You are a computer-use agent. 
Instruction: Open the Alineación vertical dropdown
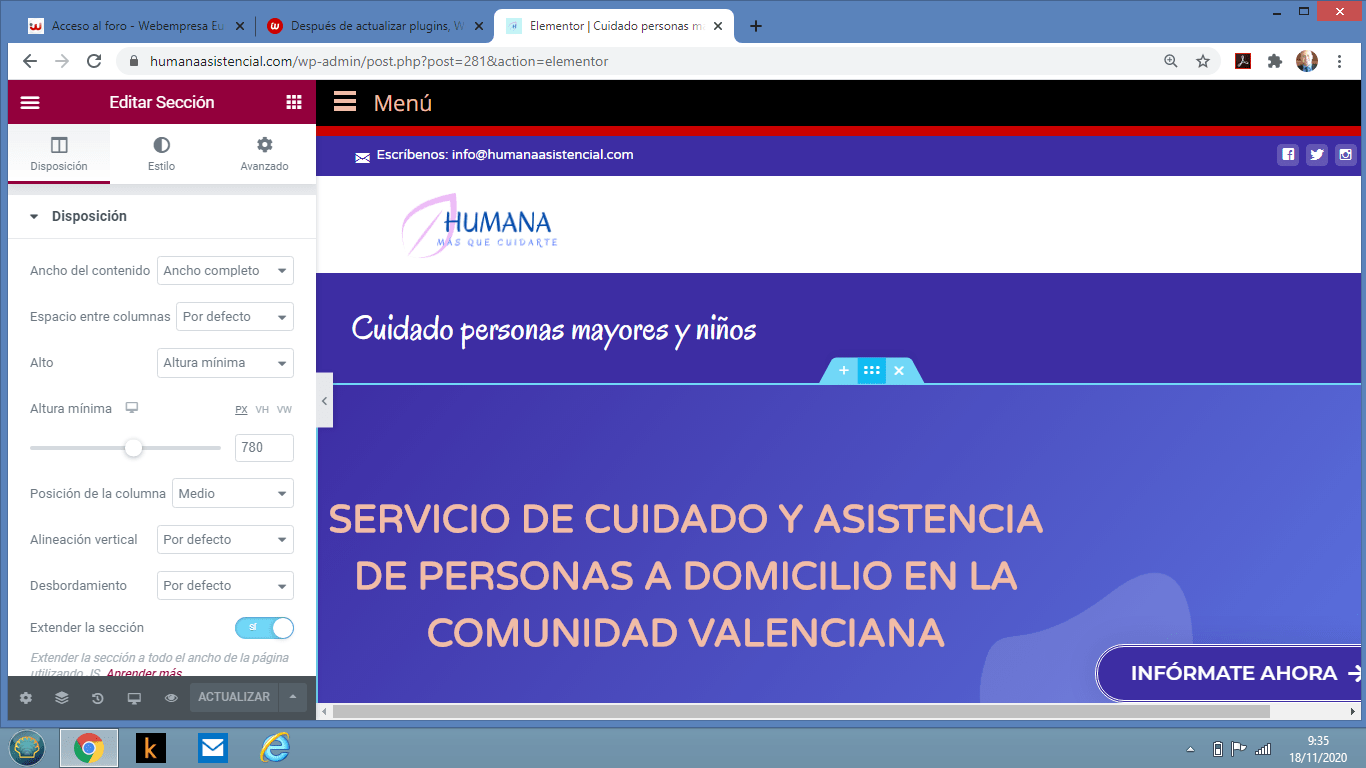225,540
